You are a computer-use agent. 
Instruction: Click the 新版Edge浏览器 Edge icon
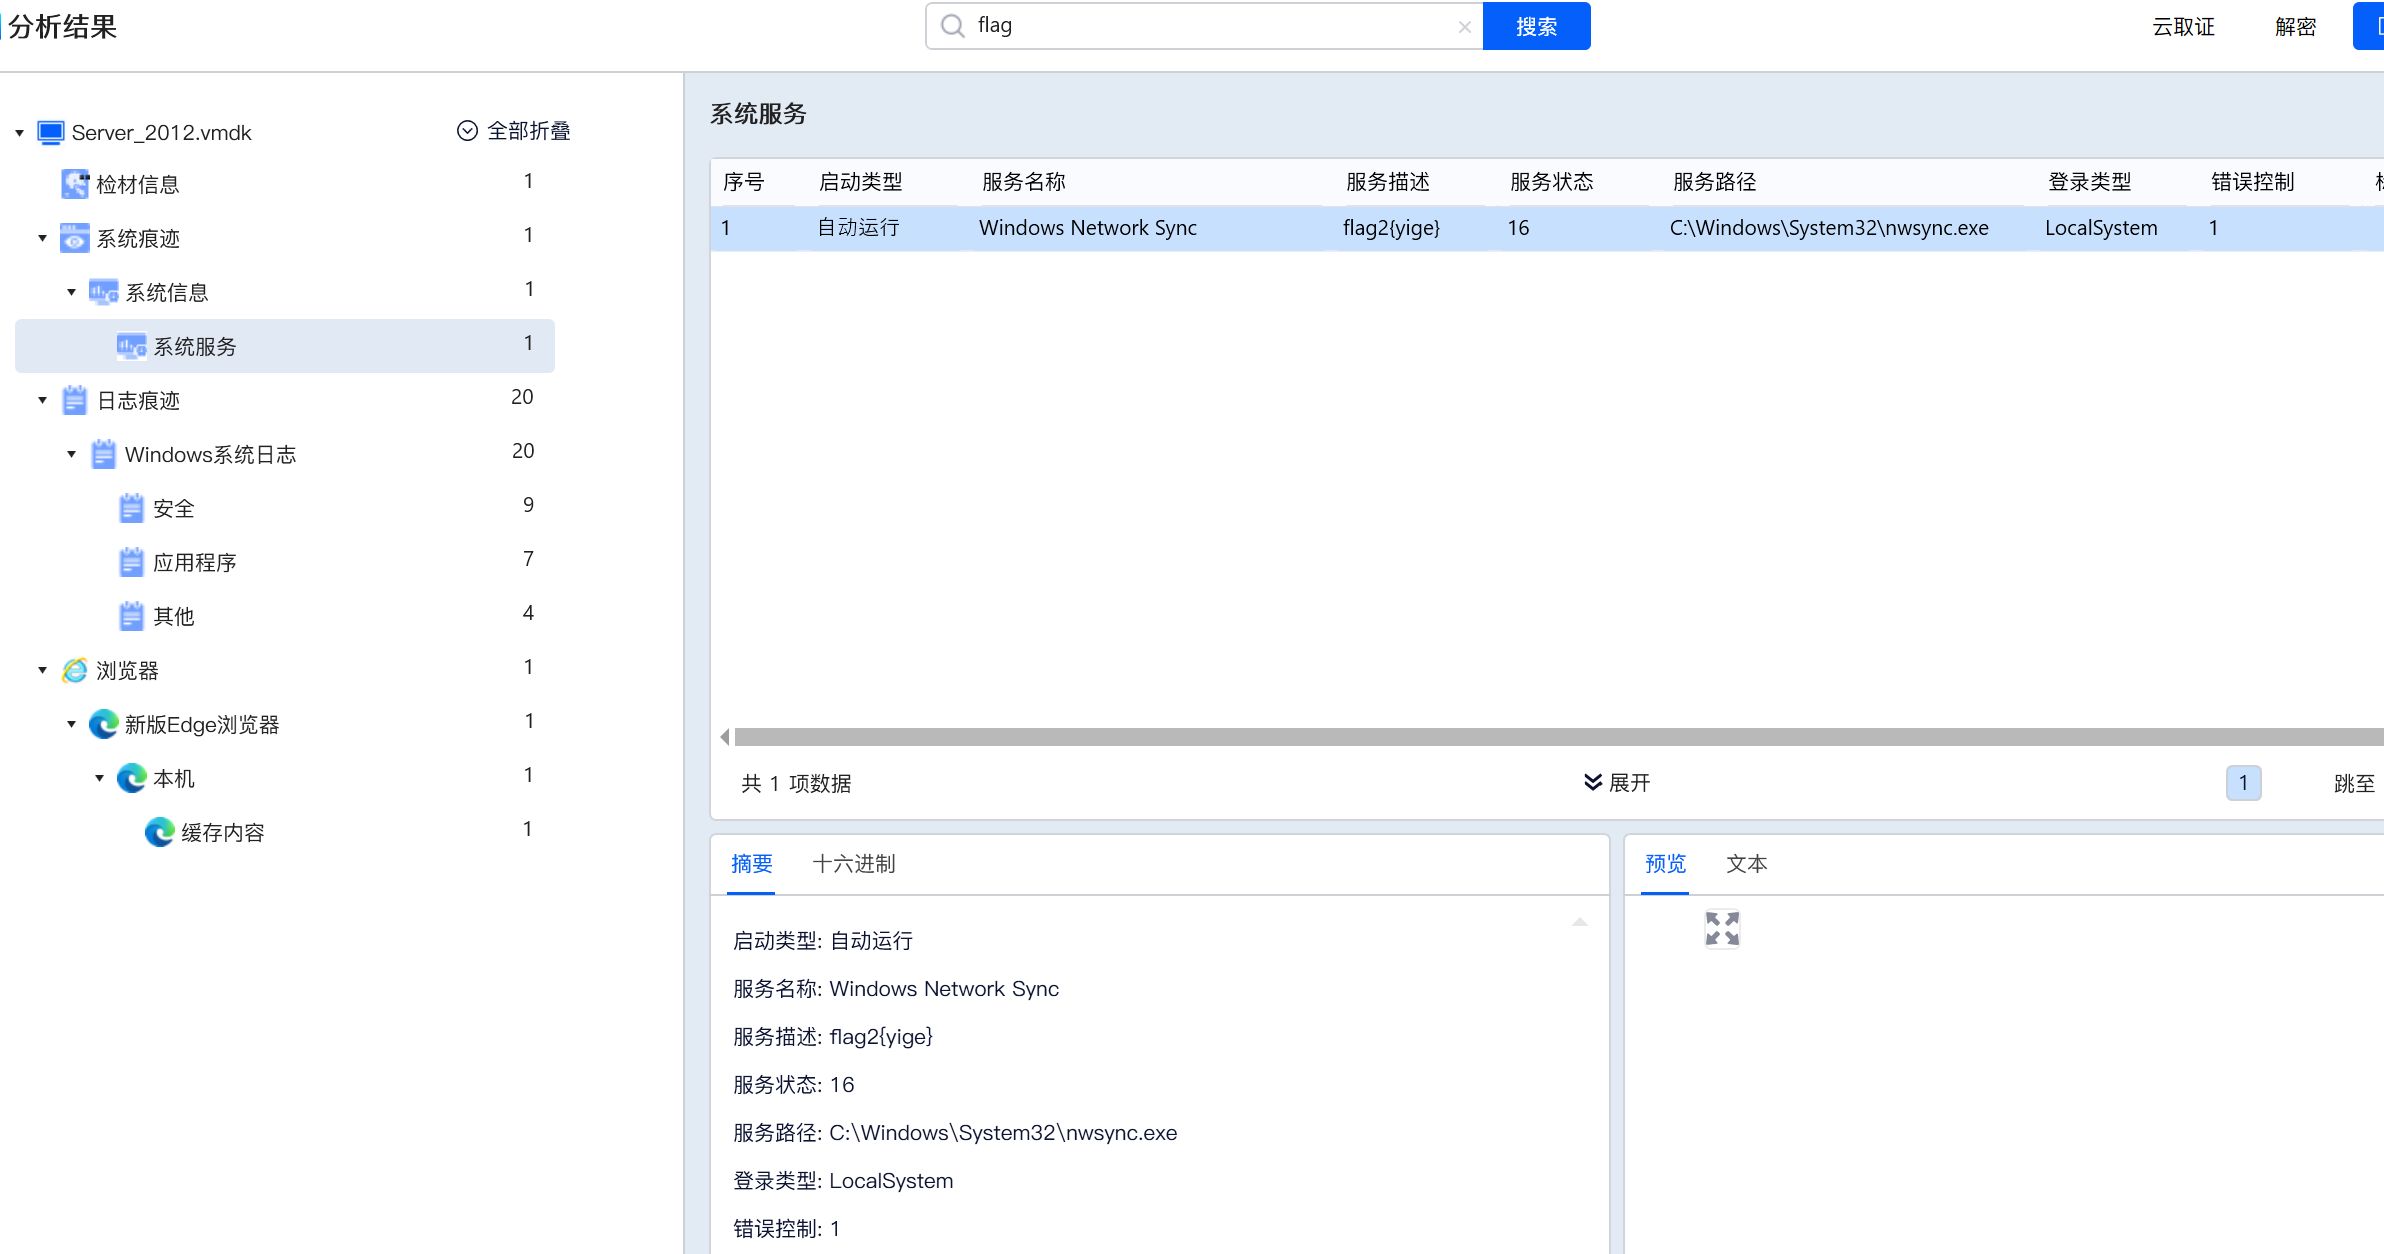(103, 724)
